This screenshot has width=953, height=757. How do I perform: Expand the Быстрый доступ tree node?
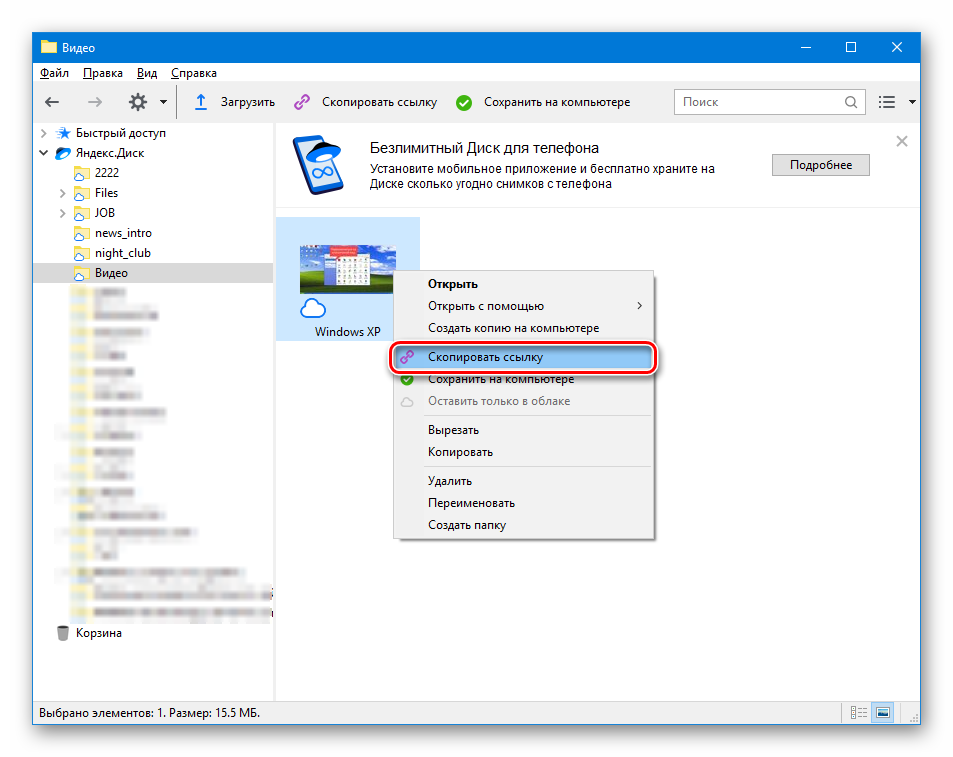point(43,133)
